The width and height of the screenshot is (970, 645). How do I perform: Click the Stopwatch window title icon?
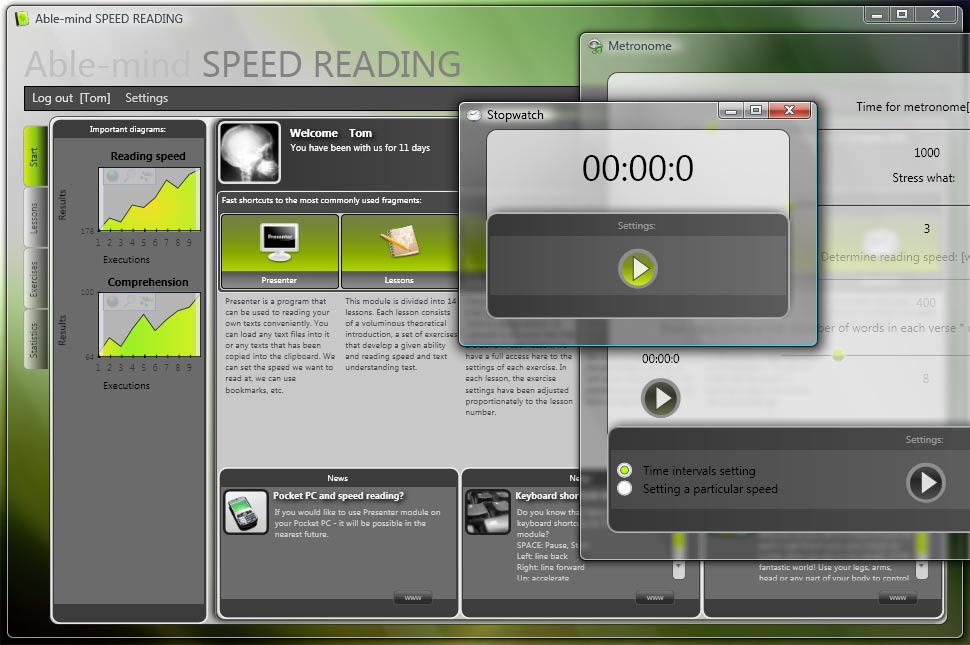click(474, 115)
